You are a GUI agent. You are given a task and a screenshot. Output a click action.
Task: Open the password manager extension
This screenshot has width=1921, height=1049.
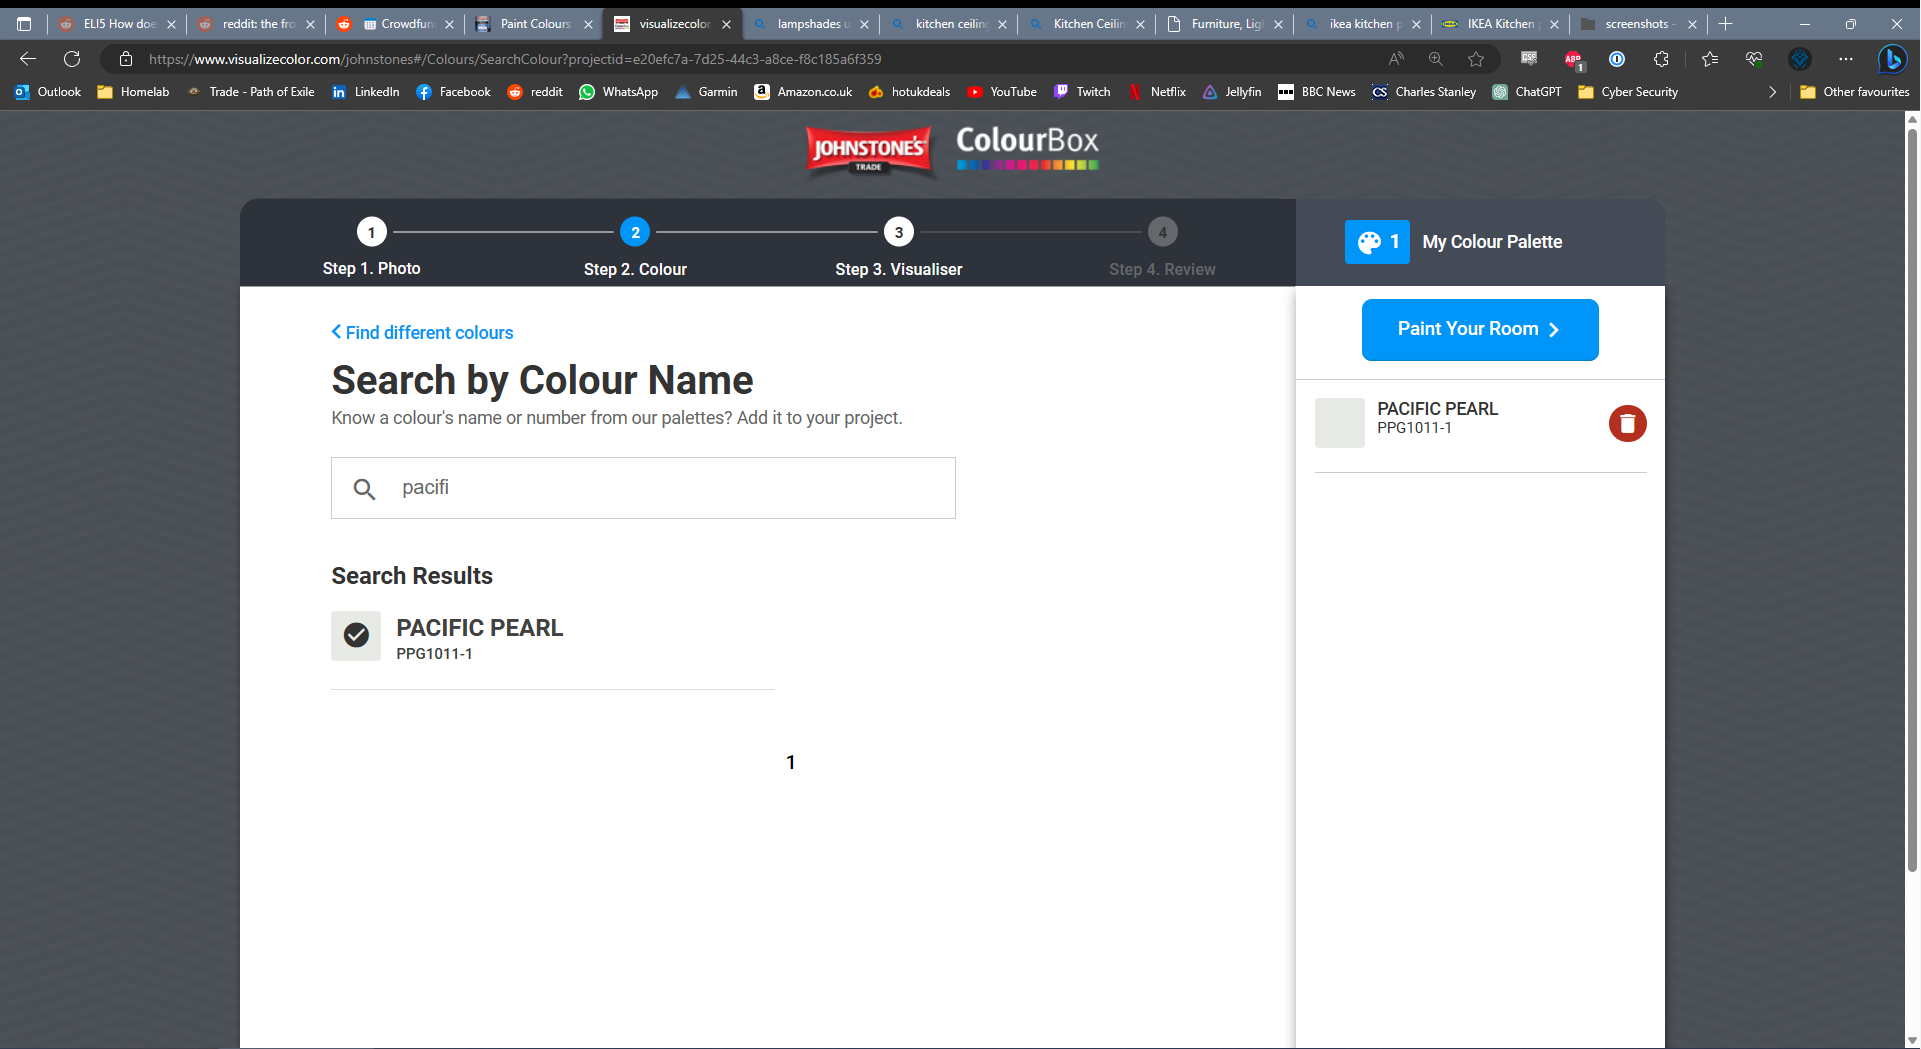[1617, 59]
